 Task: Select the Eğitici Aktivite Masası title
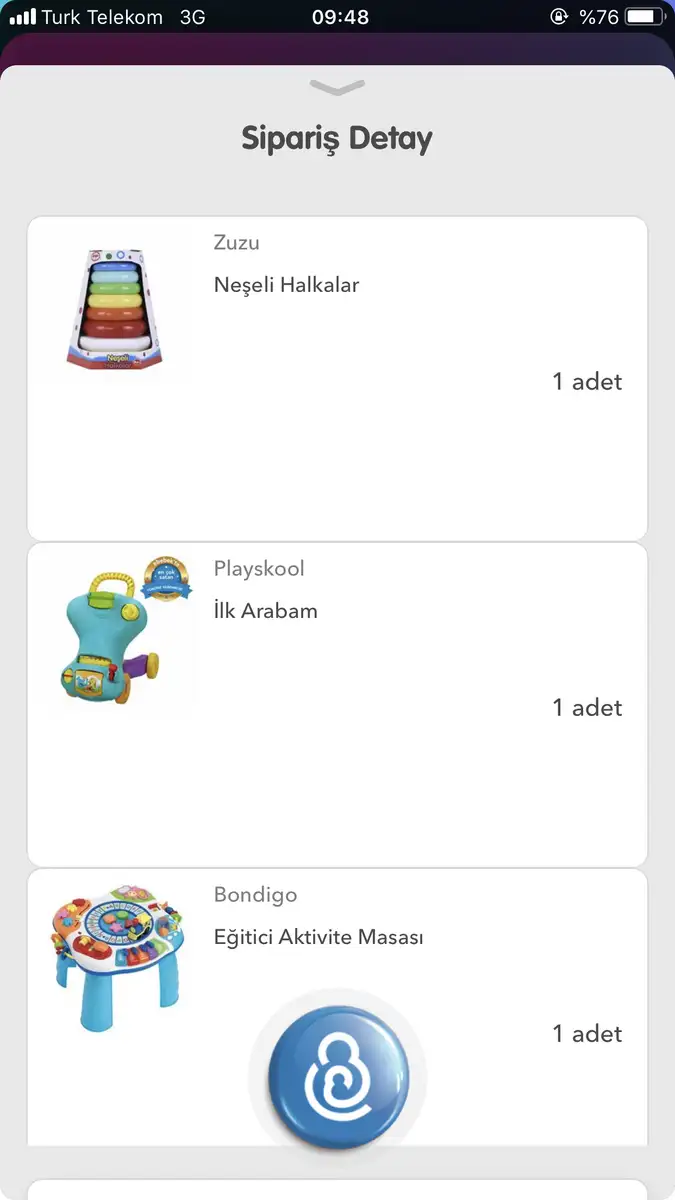319,937
